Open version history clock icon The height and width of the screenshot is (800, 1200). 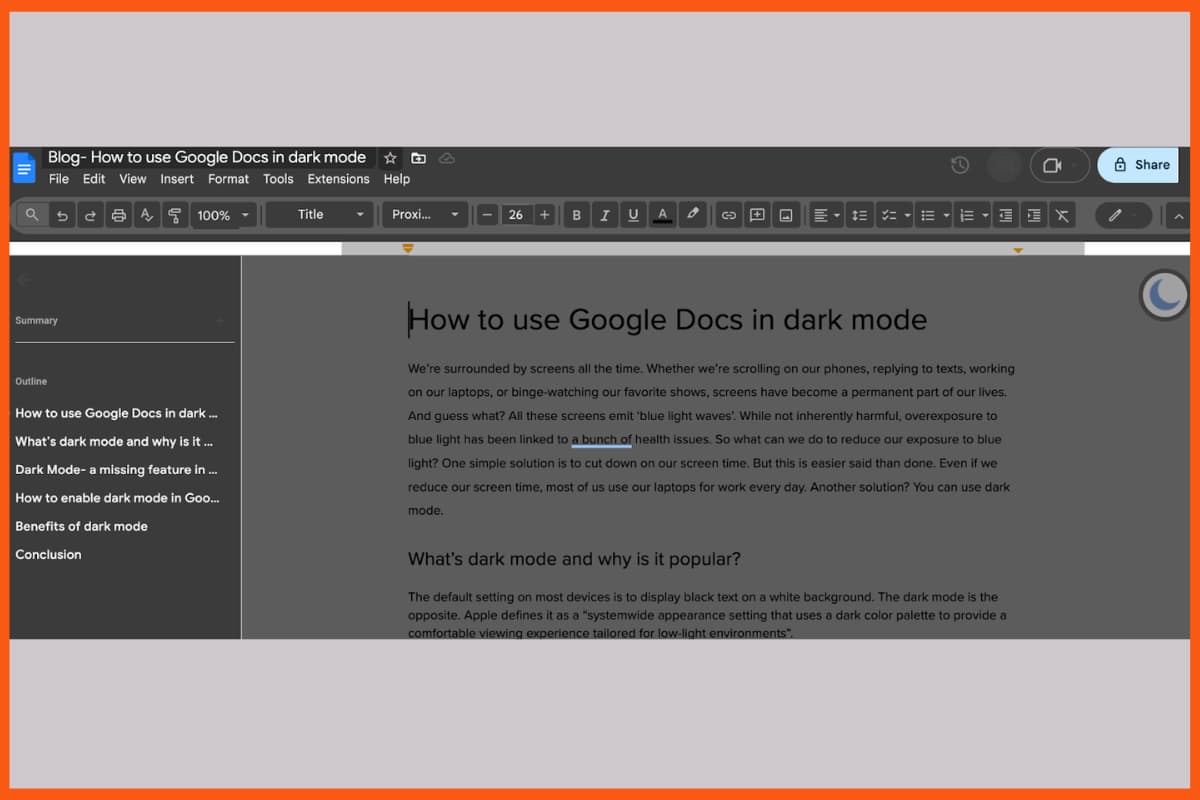click(960, 165)
